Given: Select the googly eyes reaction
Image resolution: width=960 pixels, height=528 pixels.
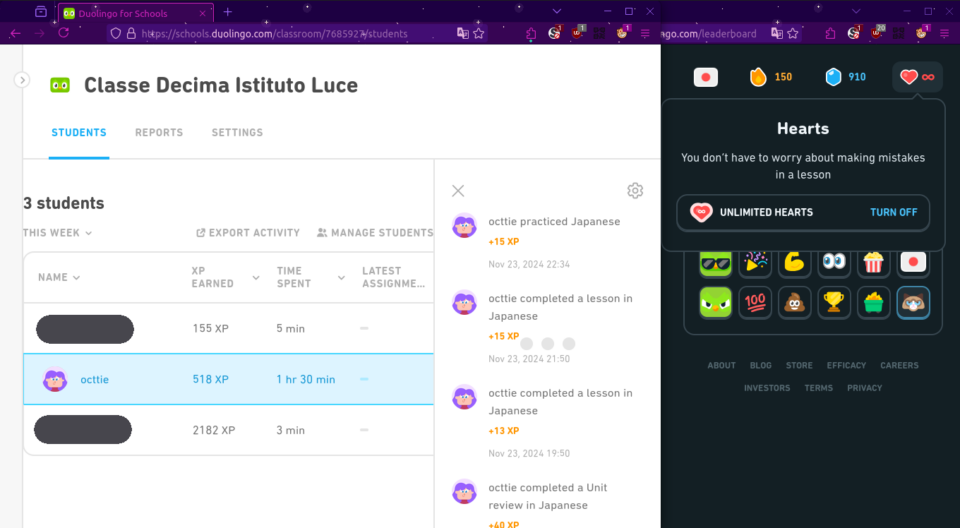Looking at the screenshot, I should 834,262.
